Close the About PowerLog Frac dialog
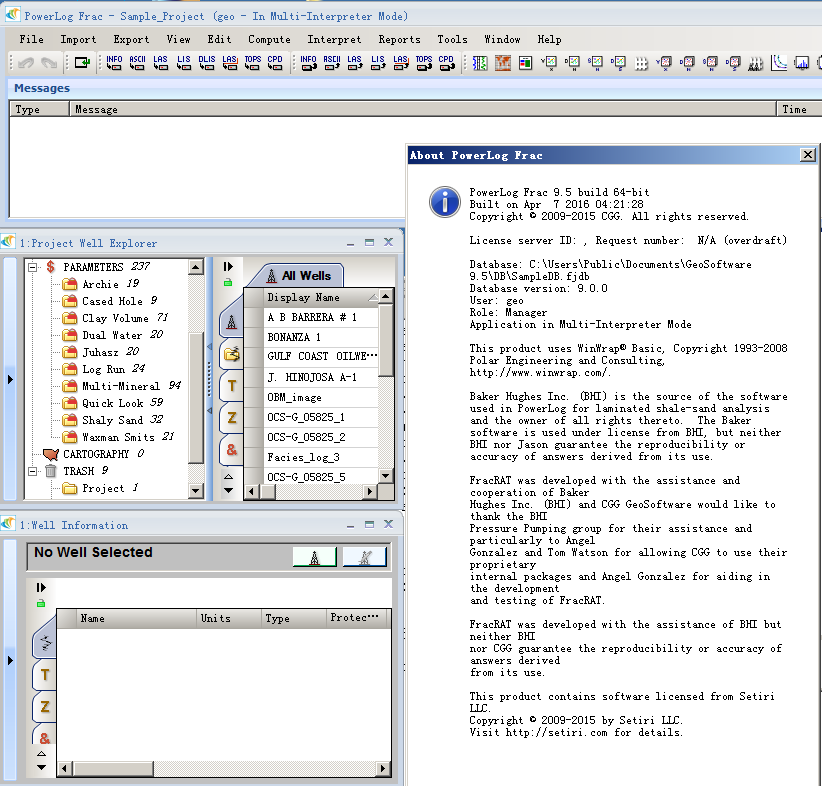The width and height of the screenshot is (822, 786). (x=808, y=155)
